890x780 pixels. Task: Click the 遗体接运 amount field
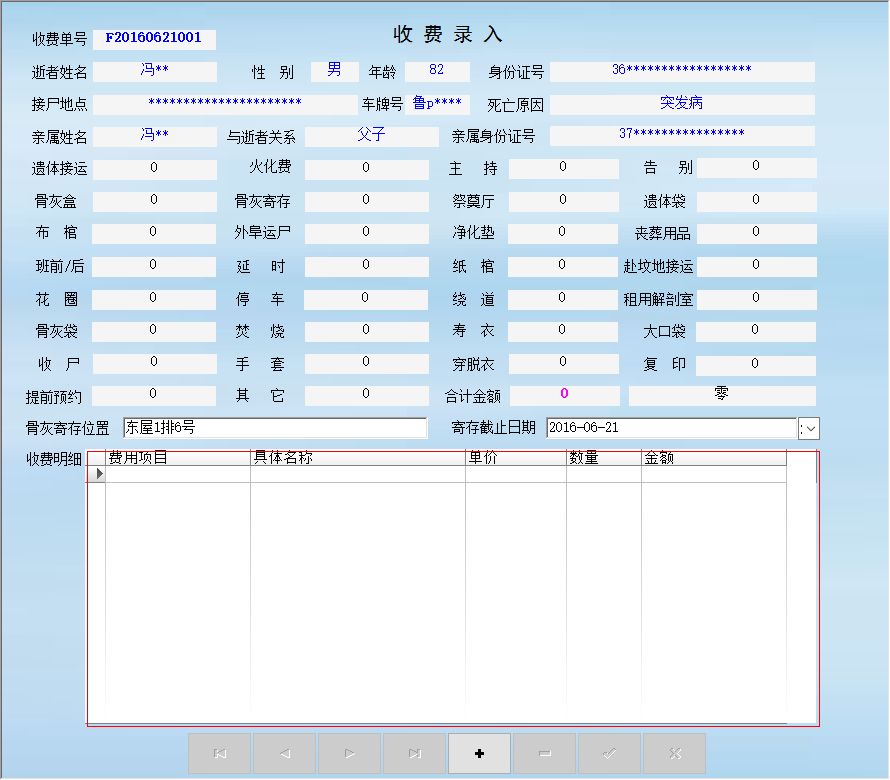click(x=154, y=169)
